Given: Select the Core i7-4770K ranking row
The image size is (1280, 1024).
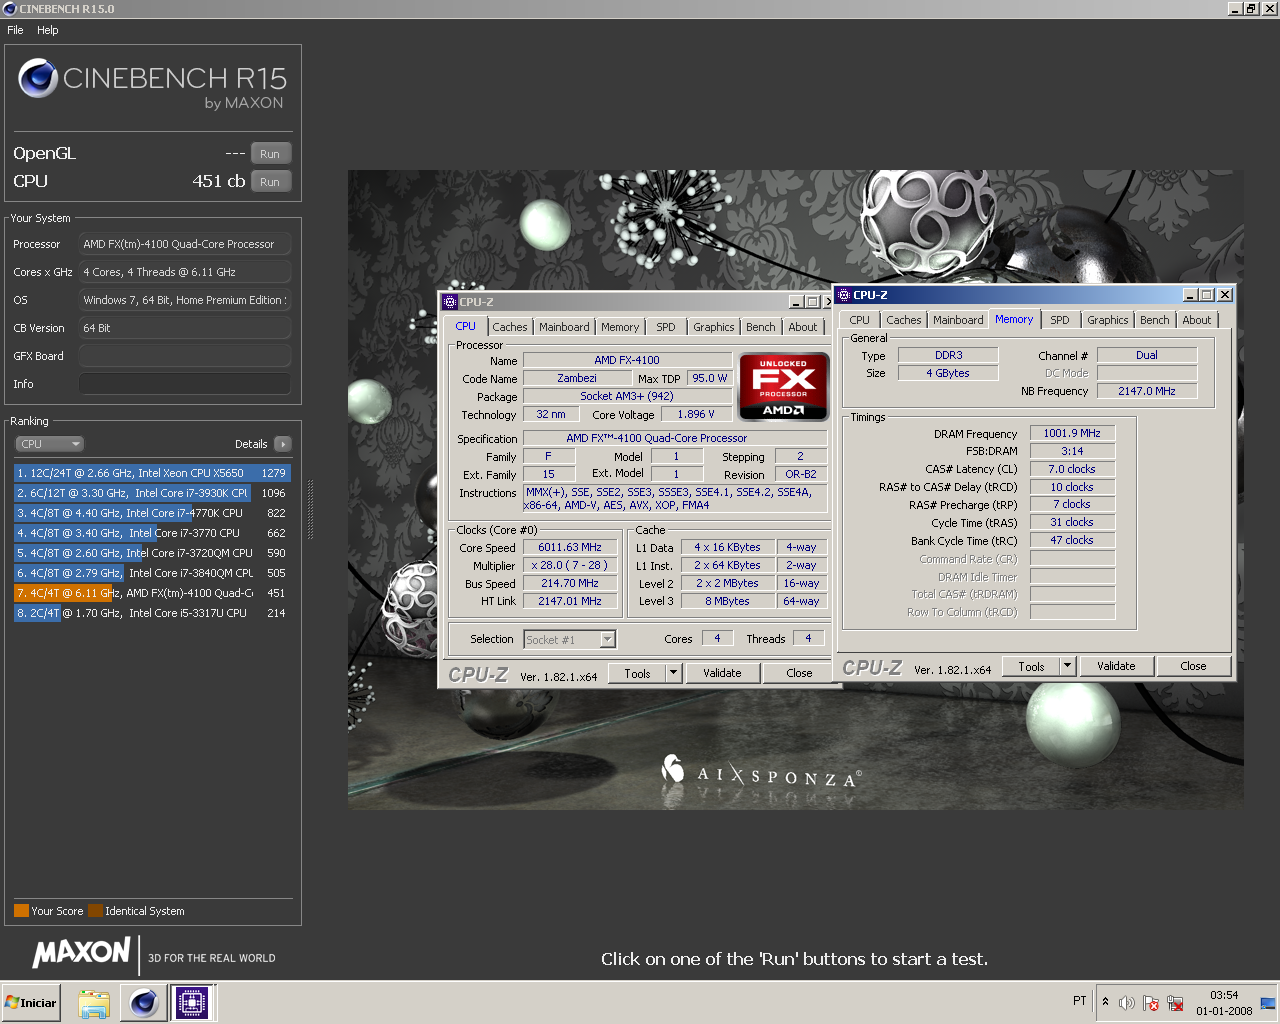Looking at the screenshot, I should click(x=152, y=513).
